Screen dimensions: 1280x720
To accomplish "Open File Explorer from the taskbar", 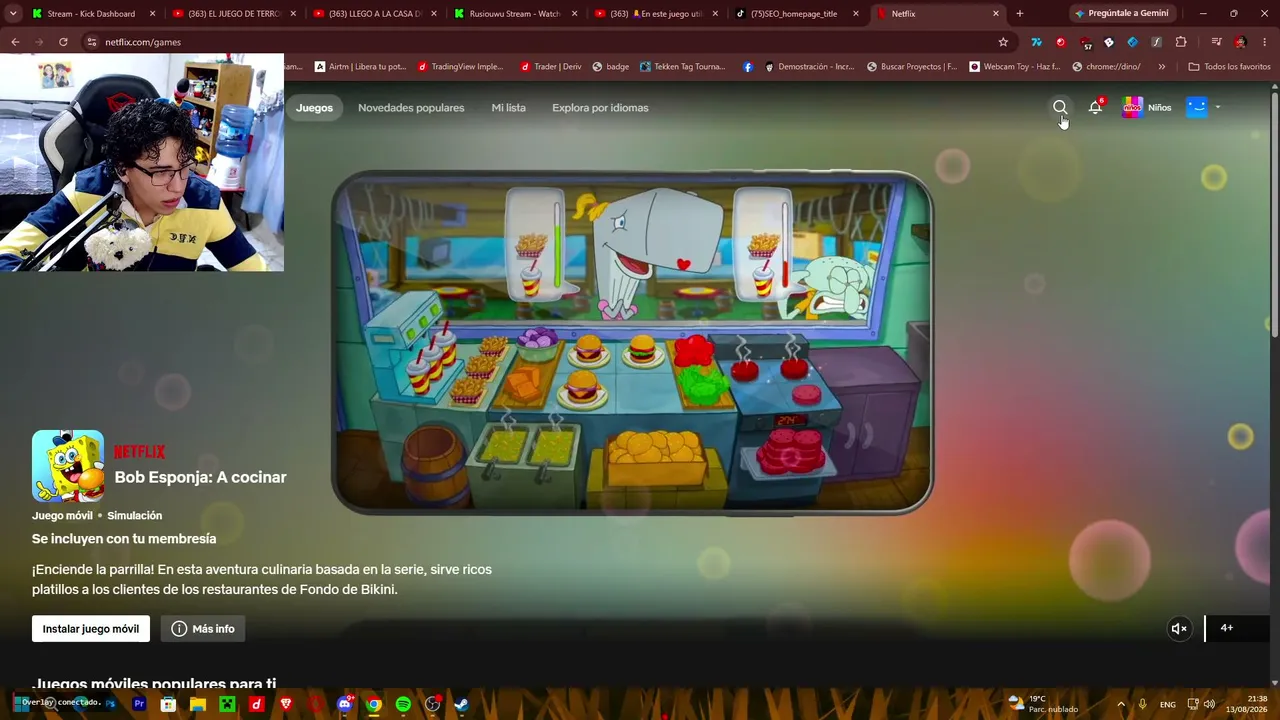I will 198,704.
